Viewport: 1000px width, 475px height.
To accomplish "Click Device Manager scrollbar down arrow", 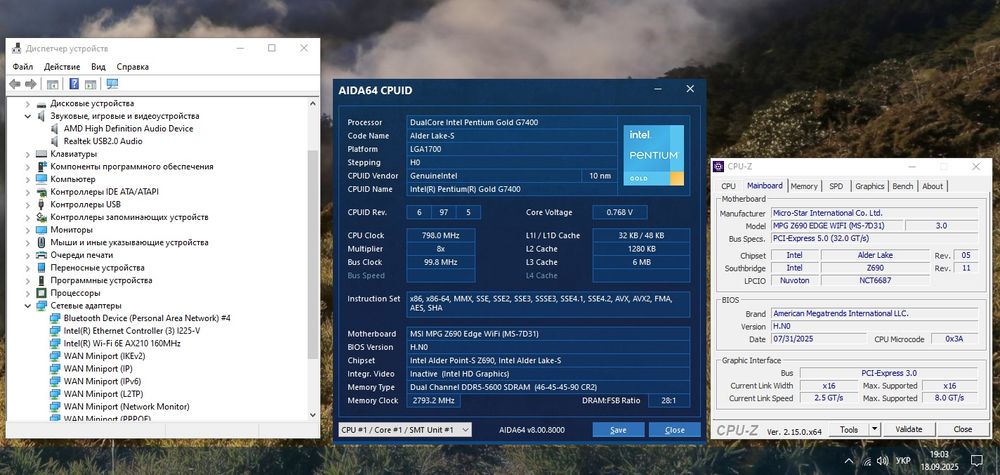I will (x=312, y=414).
